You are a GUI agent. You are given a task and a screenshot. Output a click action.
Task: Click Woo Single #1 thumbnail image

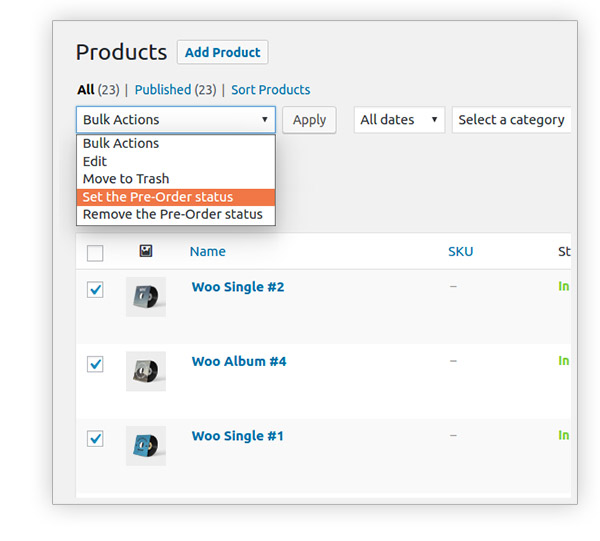tap(146, 446)
